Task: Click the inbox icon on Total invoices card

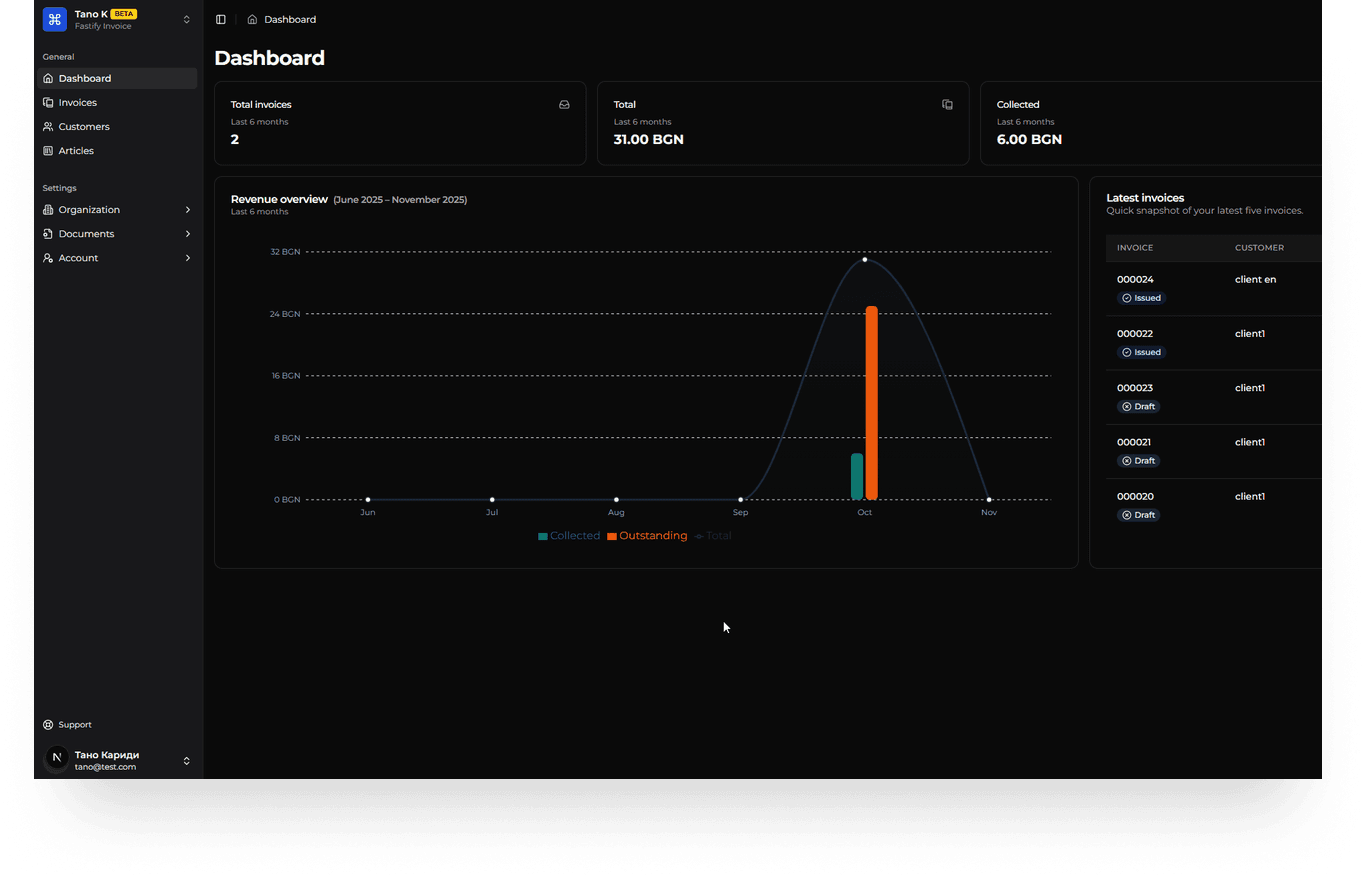Action: click(x=564, y=104)
